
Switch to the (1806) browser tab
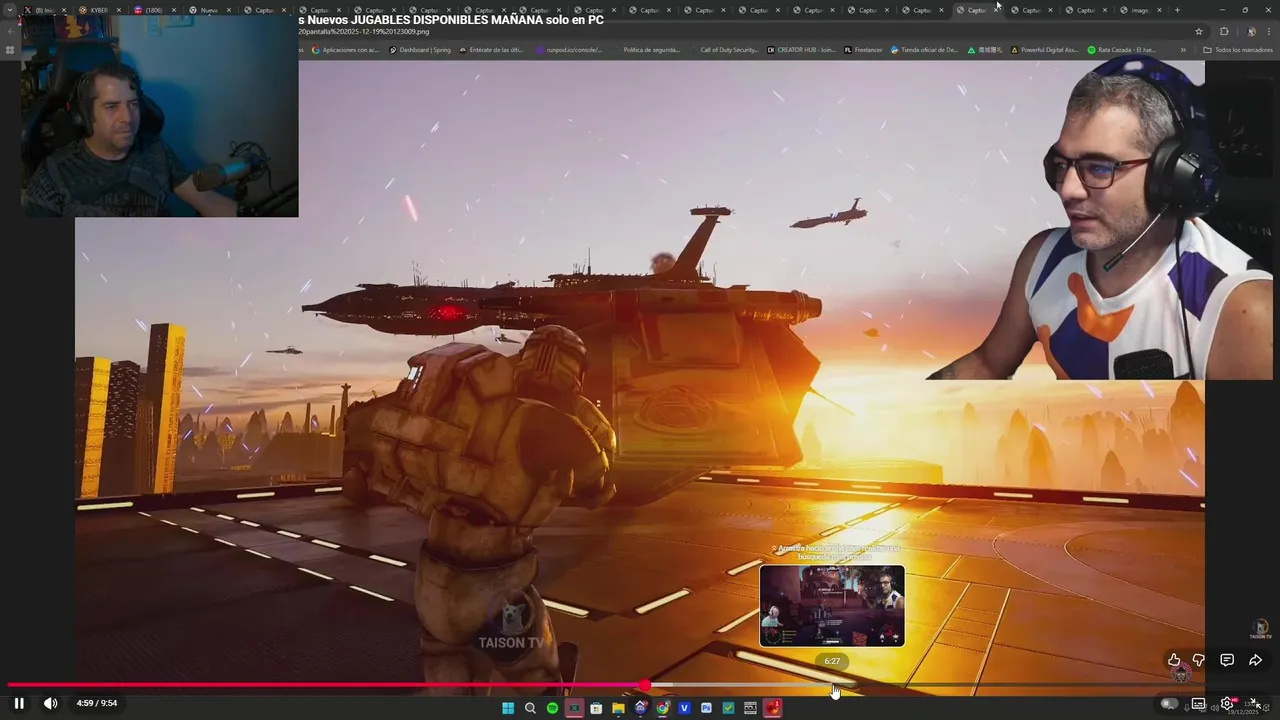(x=154, y=10)
